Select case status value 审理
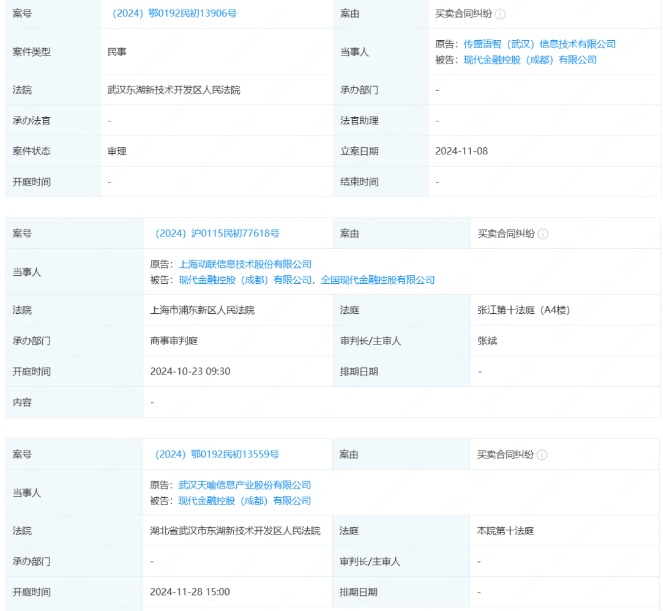The width and height of the screenshot is (663, 611). coord(117,151)
